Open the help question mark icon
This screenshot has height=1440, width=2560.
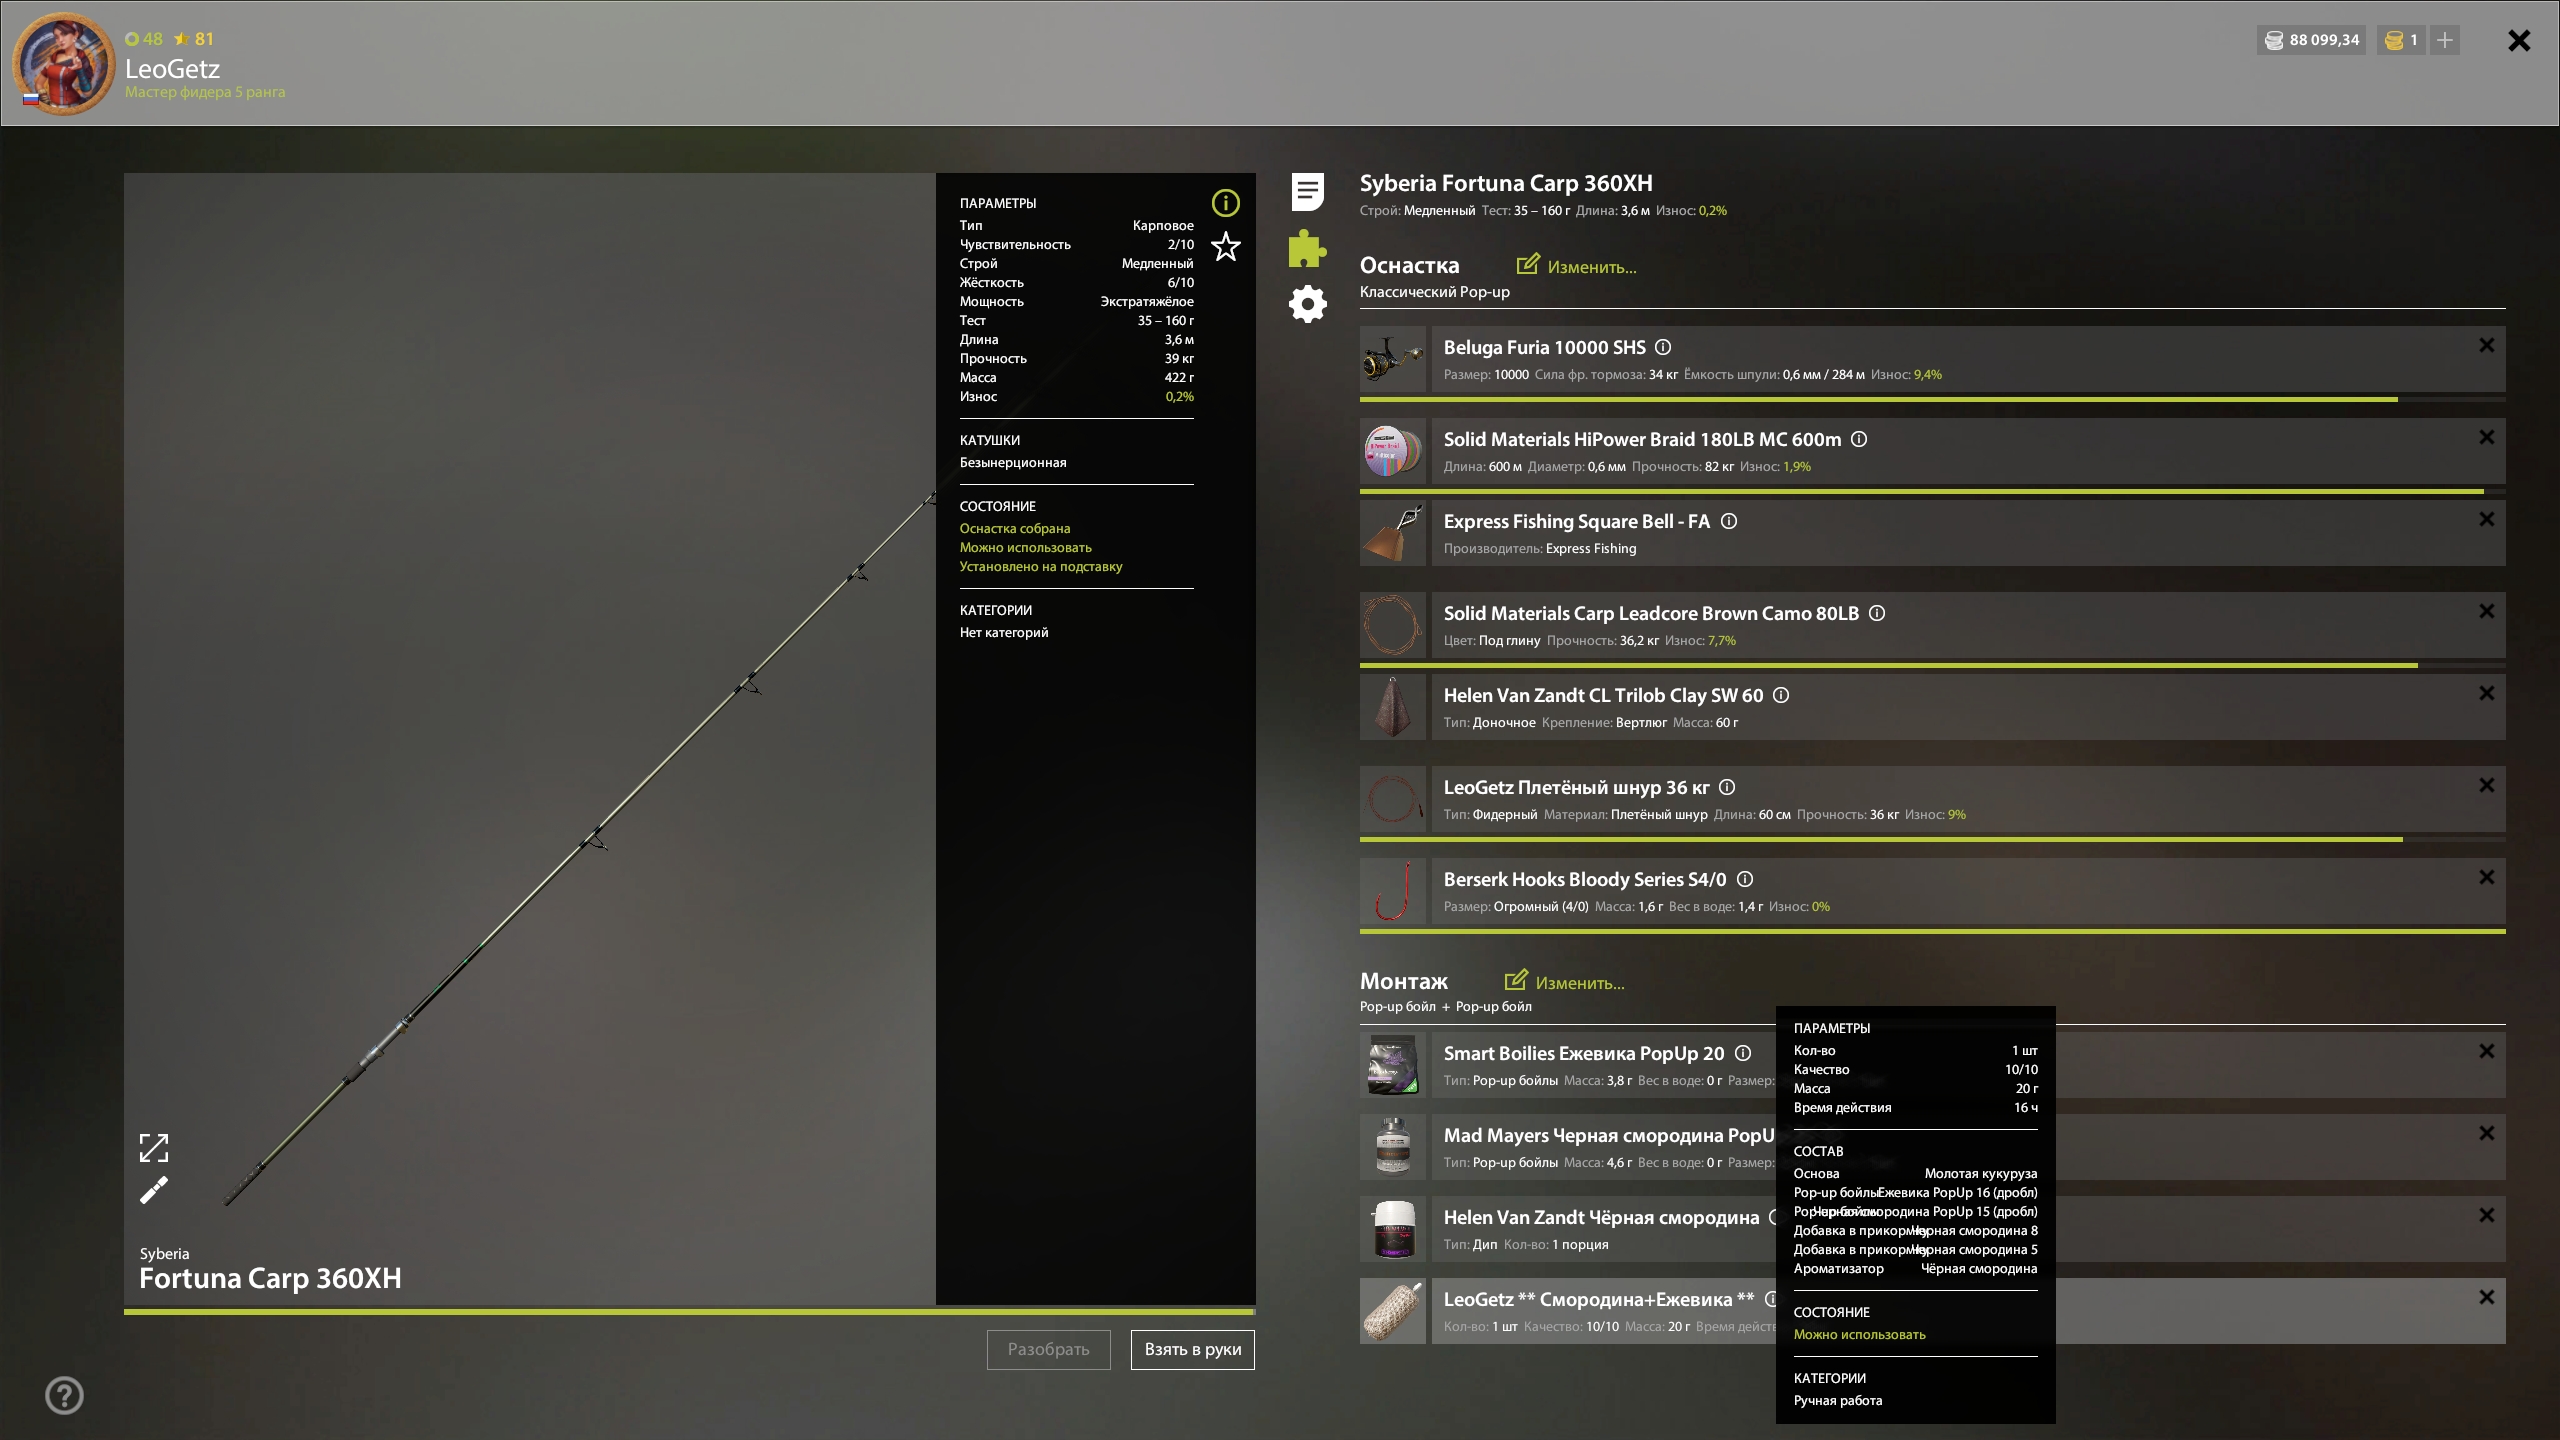(64, 1395)
